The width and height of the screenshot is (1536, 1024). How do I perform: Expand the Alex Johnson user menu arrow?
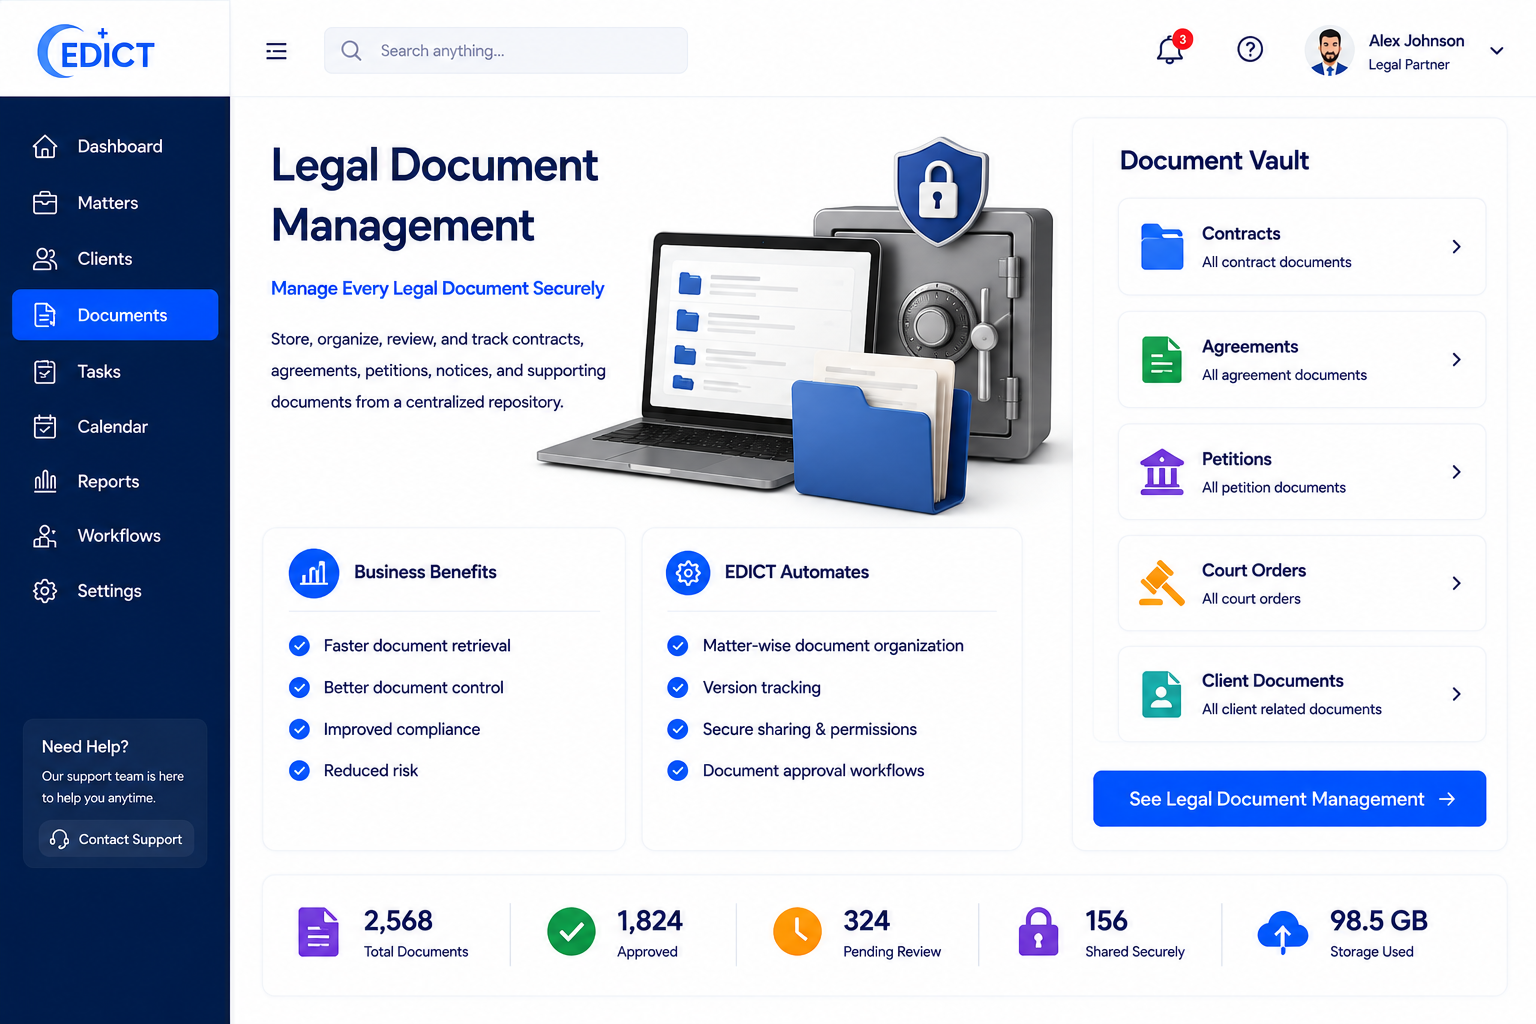click(1497, 51)
